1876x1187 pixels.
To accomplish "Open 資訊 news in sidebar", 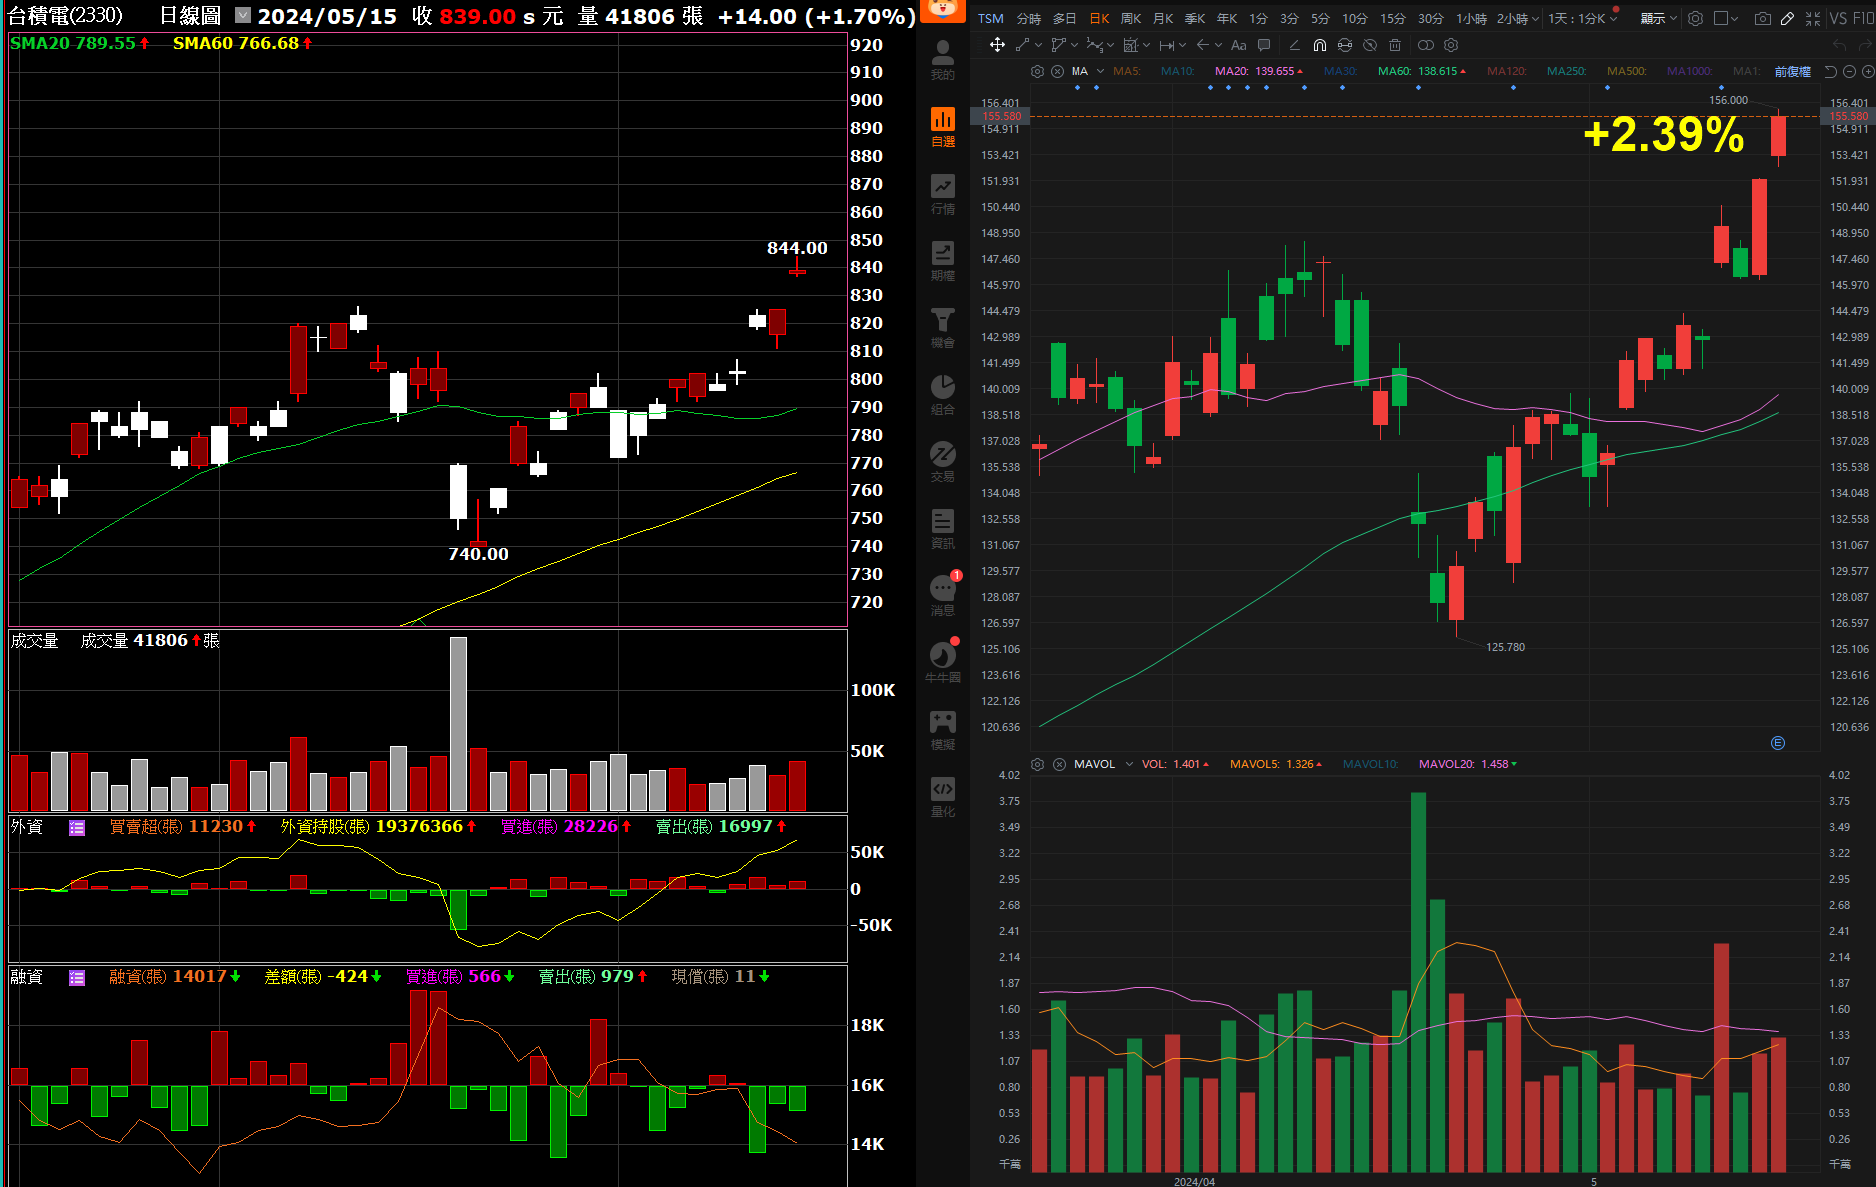I will 943,529.
